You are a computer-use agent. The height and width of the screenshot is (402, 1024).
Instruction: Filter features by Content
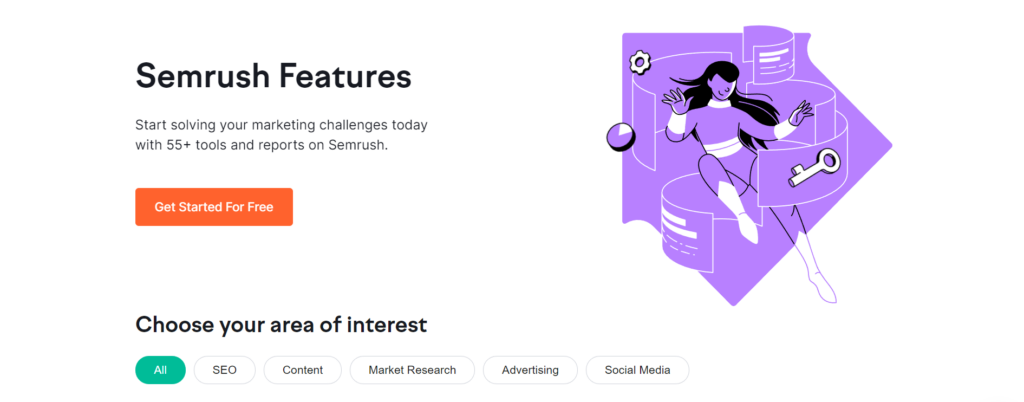(302, 370)
